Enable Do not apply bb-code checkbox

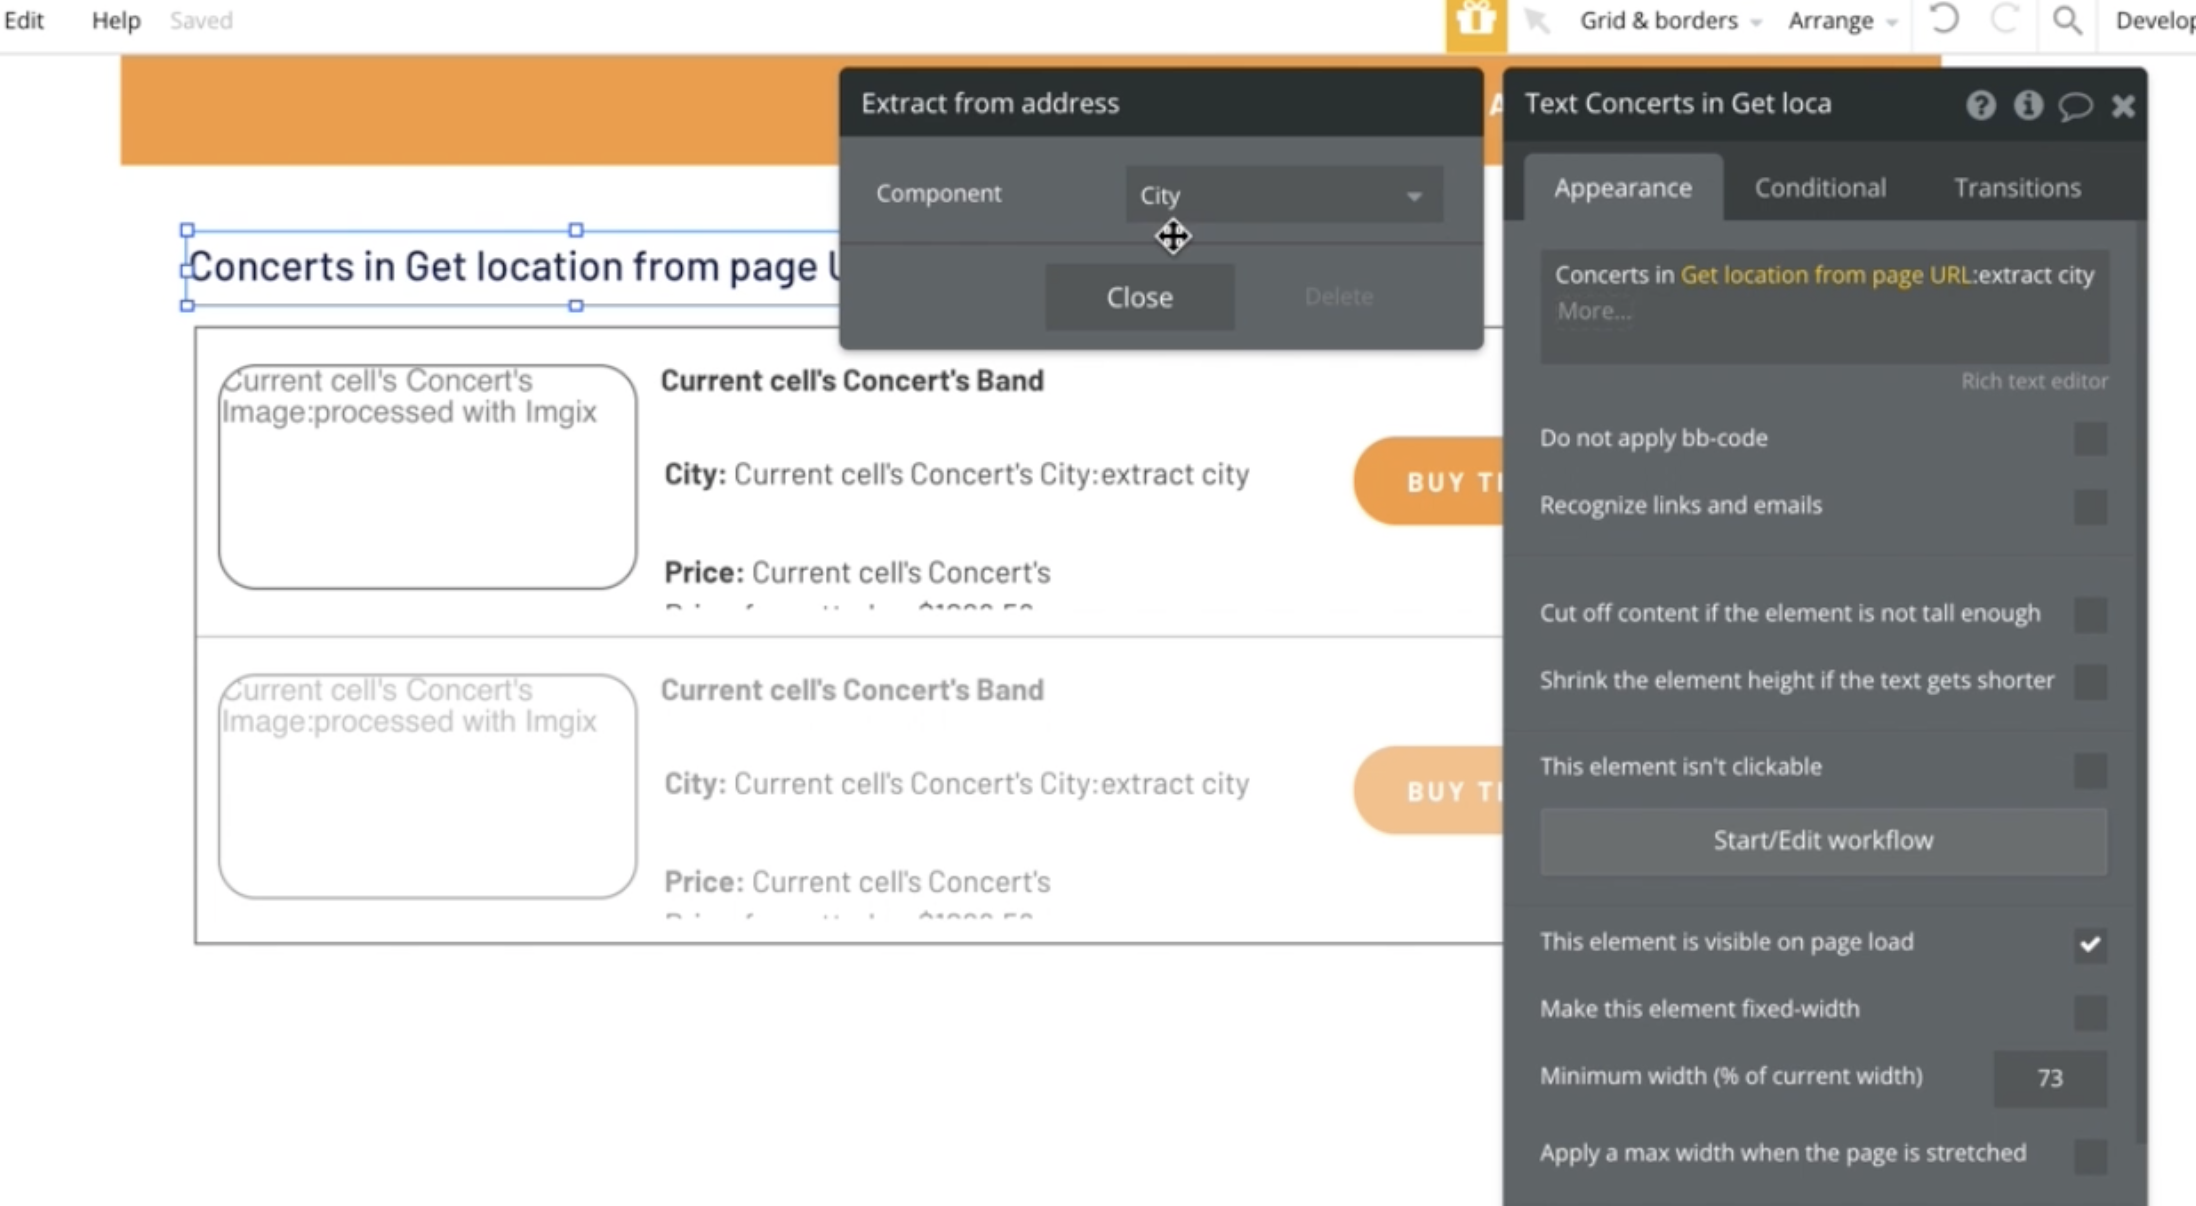tap(2090, 439)
